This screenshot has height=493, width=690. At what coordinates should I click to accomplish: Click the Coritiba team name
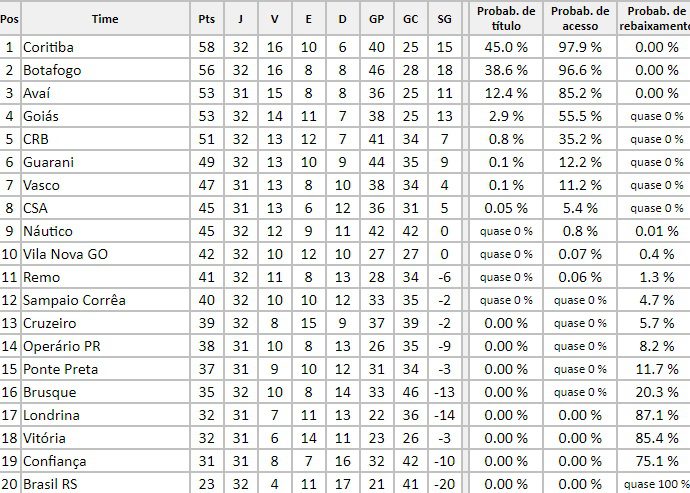point(48,47)
